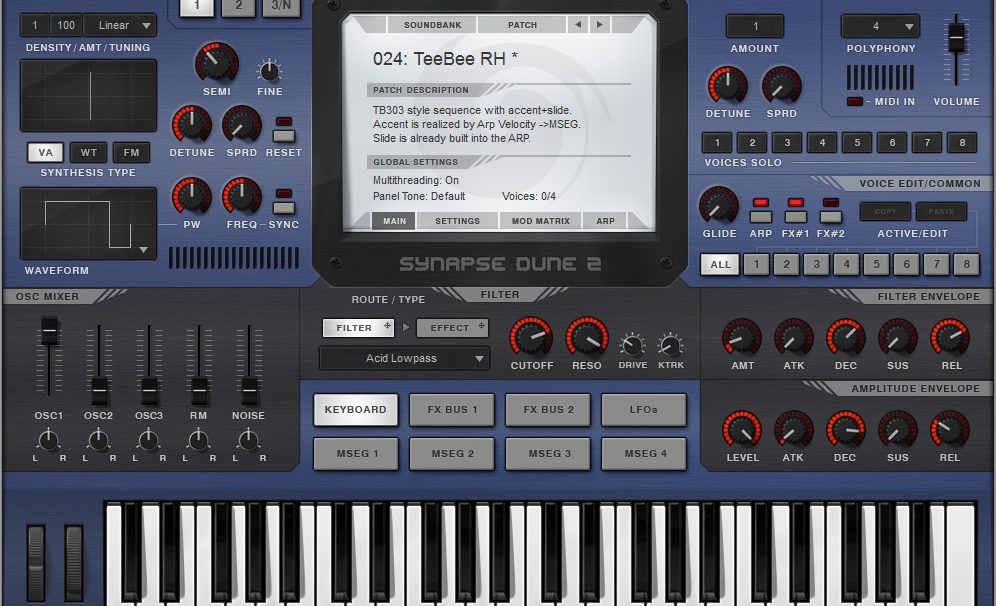The height and width of the screenshot is (606, 996).
Task: Select WT synthesis type
Action: [x=89, y=152]
